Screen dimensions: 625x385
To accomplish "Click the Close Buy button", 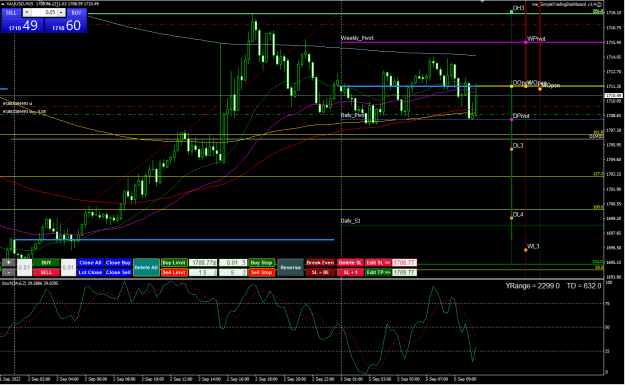I will [118, 263].
